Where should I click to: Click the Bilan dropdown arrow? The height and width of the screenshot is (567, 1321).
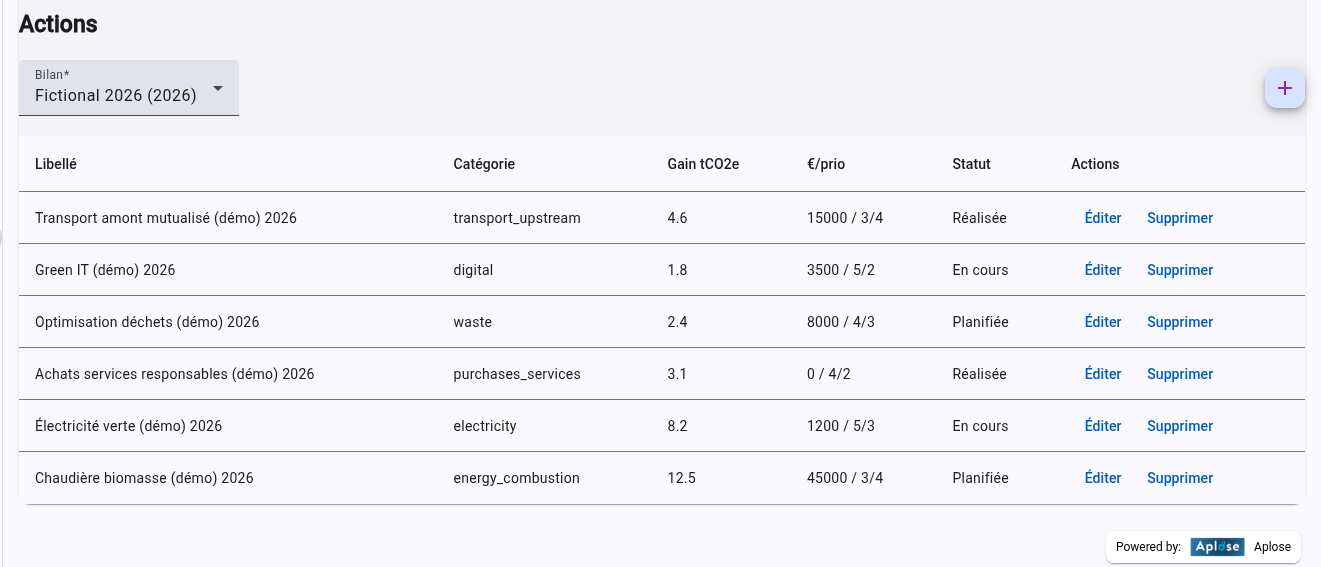(x=218, y=88)
